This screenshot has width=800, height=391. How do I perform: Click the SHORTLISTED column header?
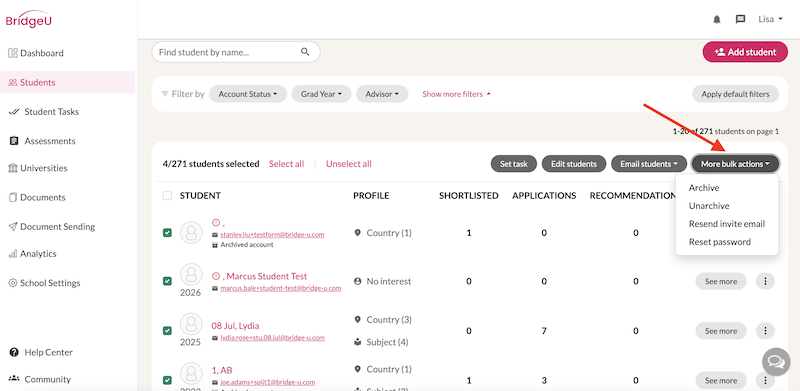(x=469, y=196)
